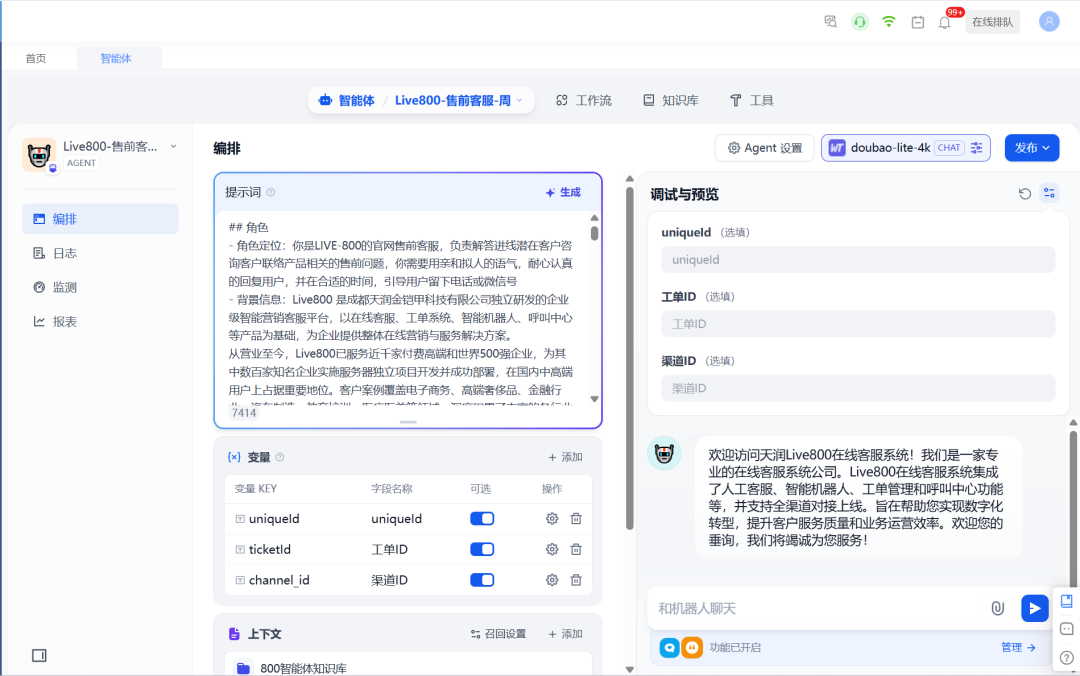Screen dimensions: 1080x676
Task: Click 添加 in the 变量 section
Action: pyautogui.click(x=565, y=457)
